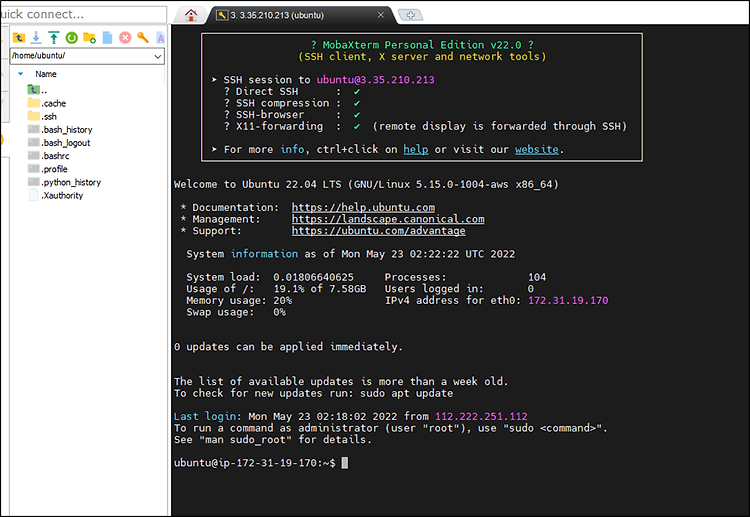Click the upload files arrow icon
This screenshot has width=750, height=517.
coord(54,37)
